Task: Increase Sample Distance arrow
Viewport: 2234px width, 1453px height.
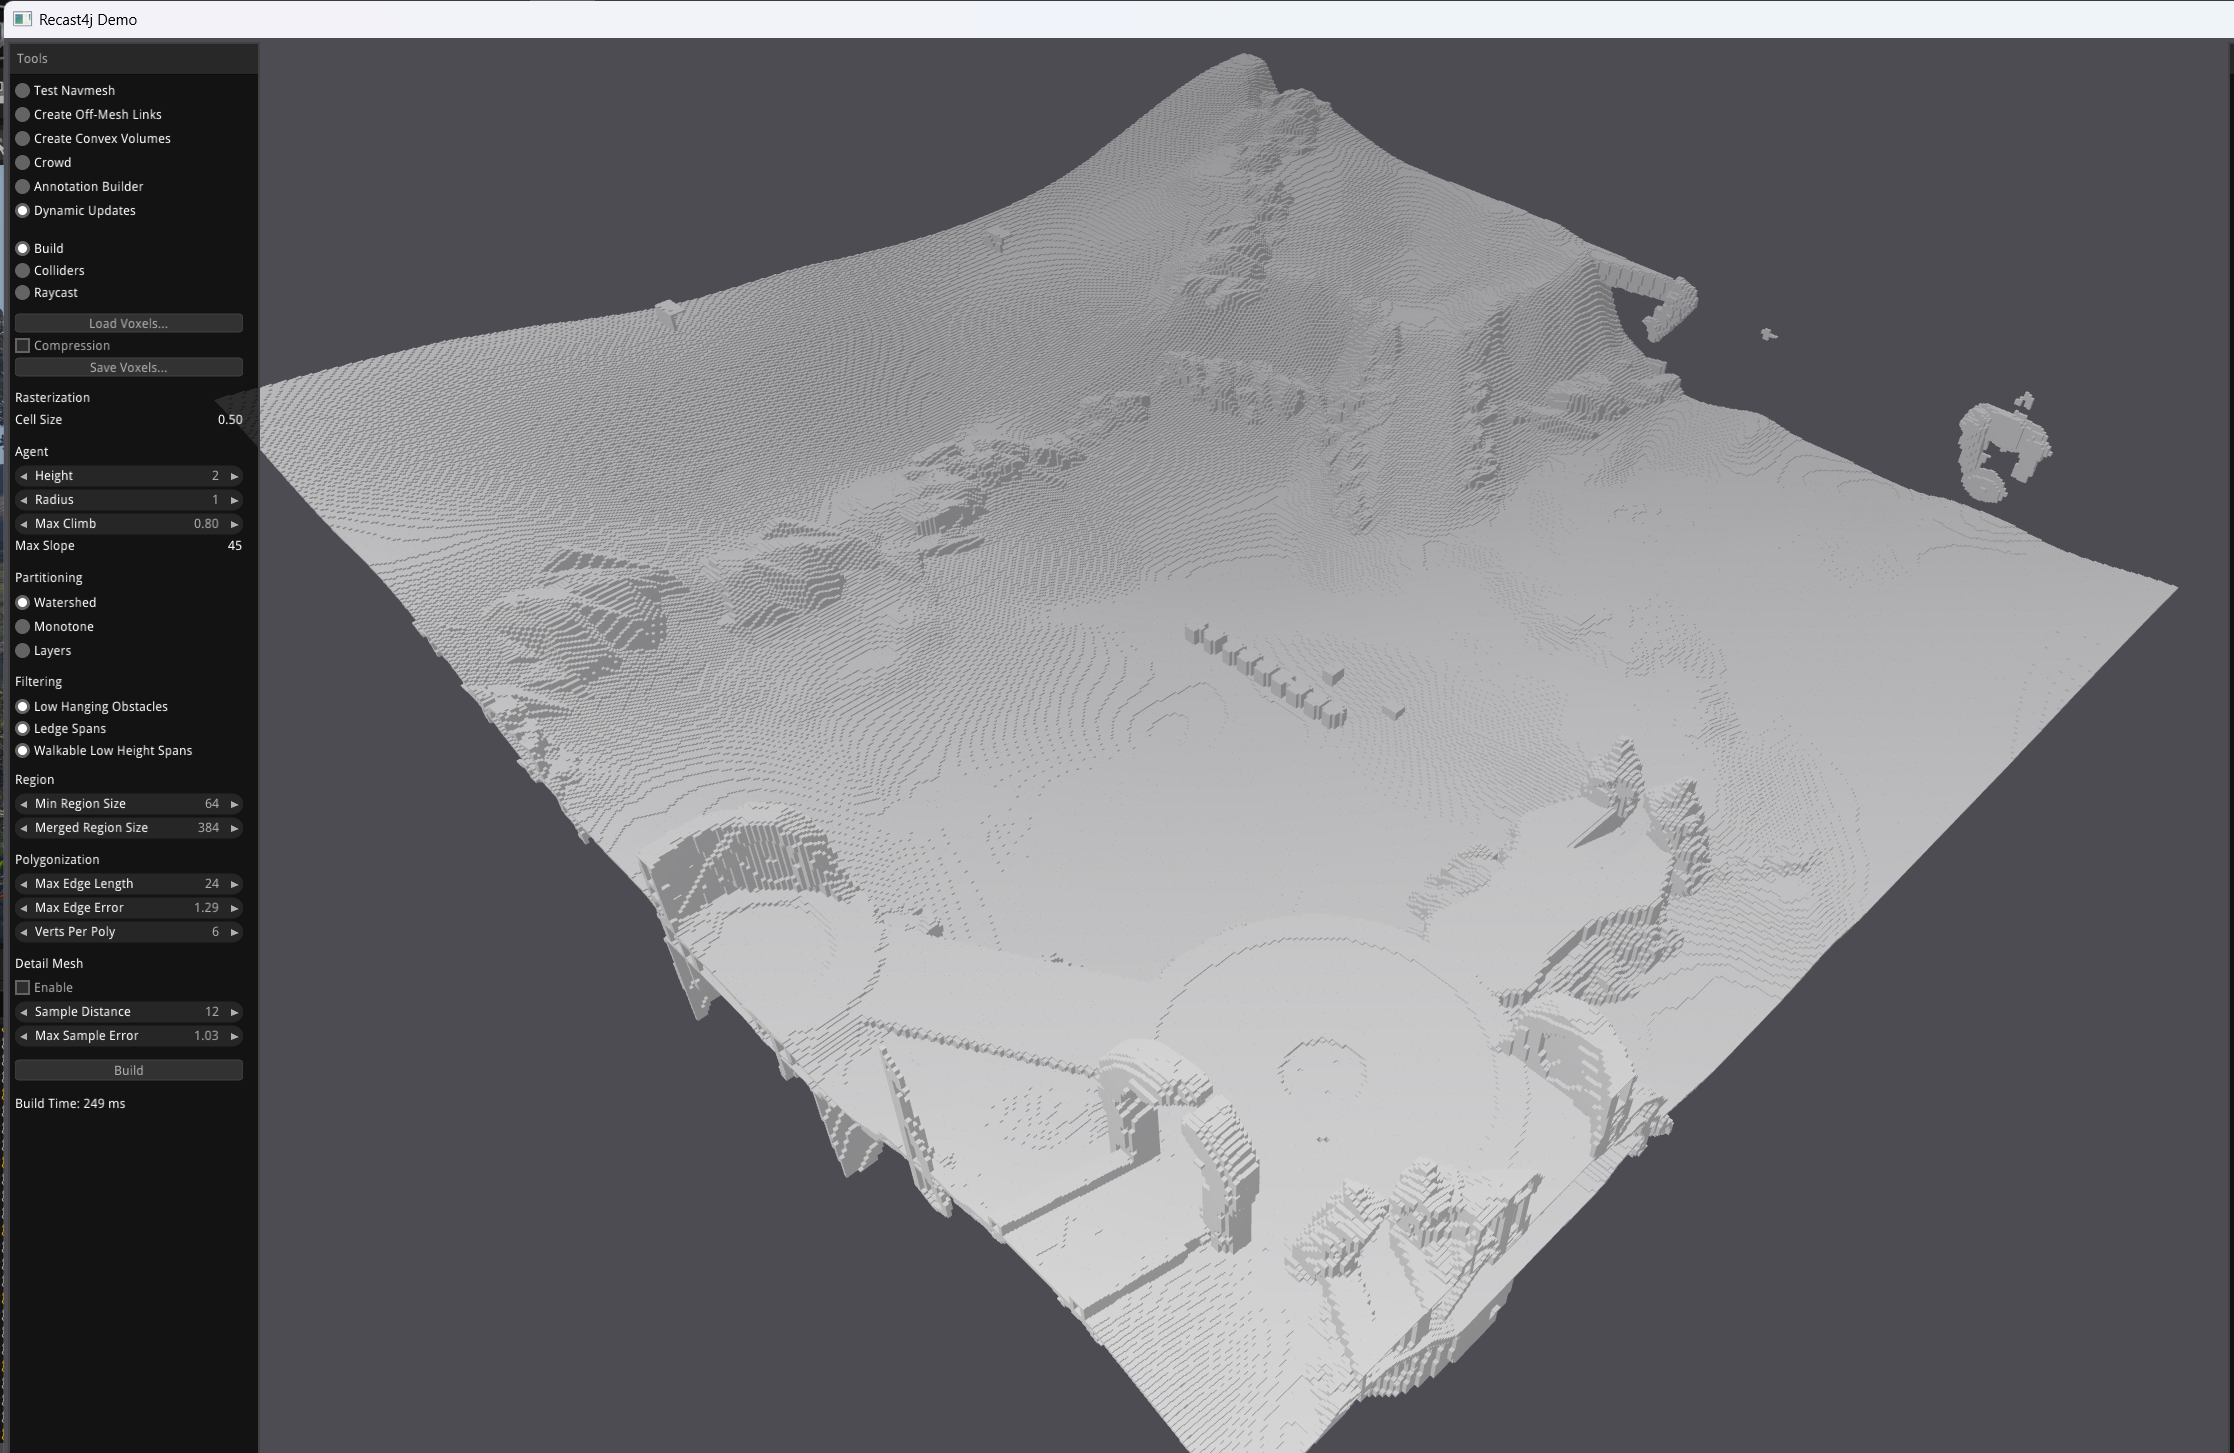Action: coord(235,1012)
